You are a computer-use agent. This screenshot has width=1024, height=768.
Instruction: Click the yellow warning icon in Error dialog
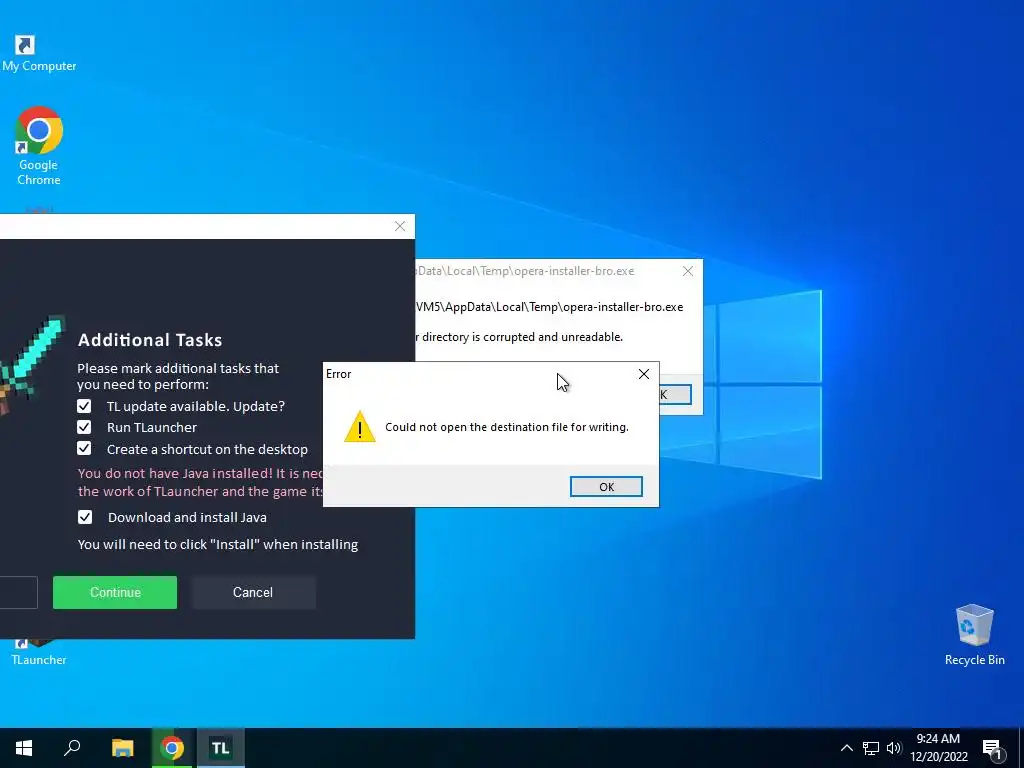[360, 426]
